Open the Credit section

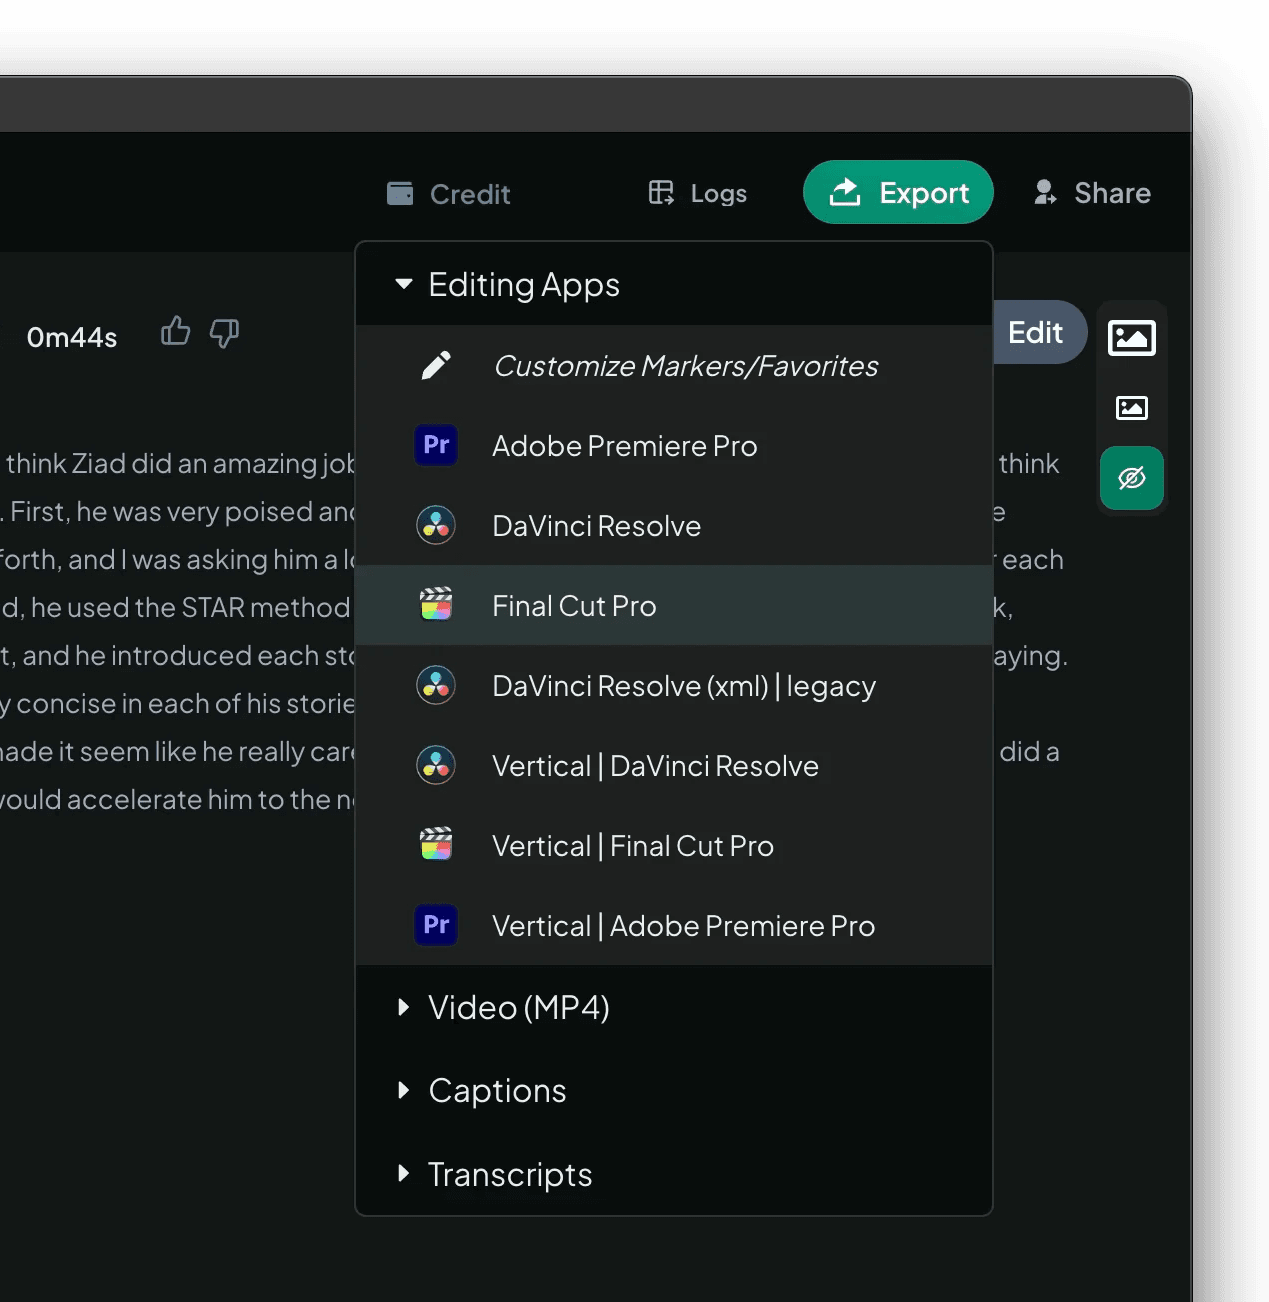tap(449, 194)
